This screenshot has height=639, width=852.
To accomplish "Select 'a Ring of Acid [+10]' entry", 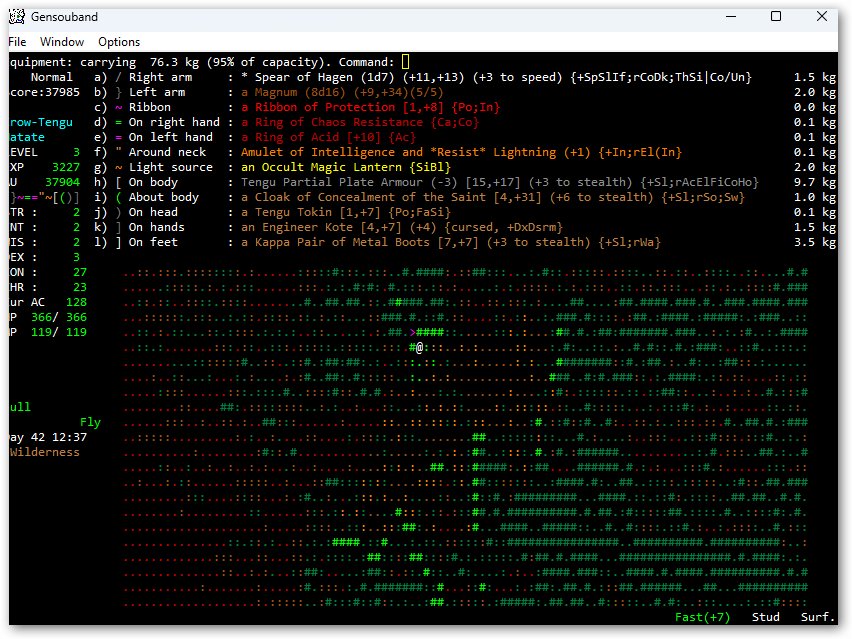I will [328, 137].
